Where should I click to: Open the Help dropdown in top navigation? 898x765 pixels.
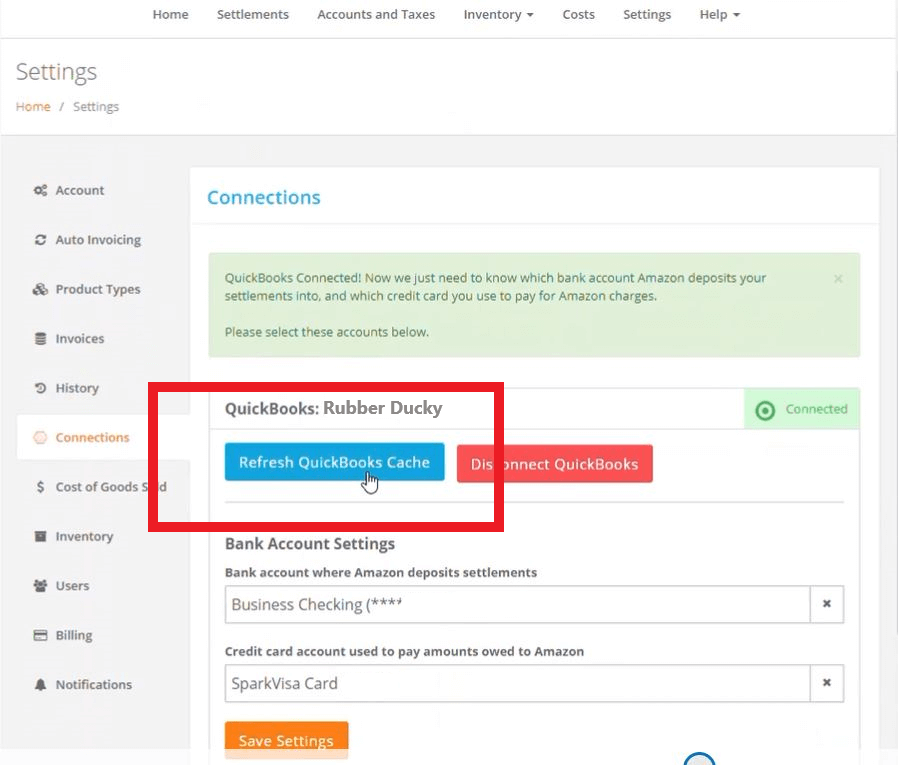719,14
